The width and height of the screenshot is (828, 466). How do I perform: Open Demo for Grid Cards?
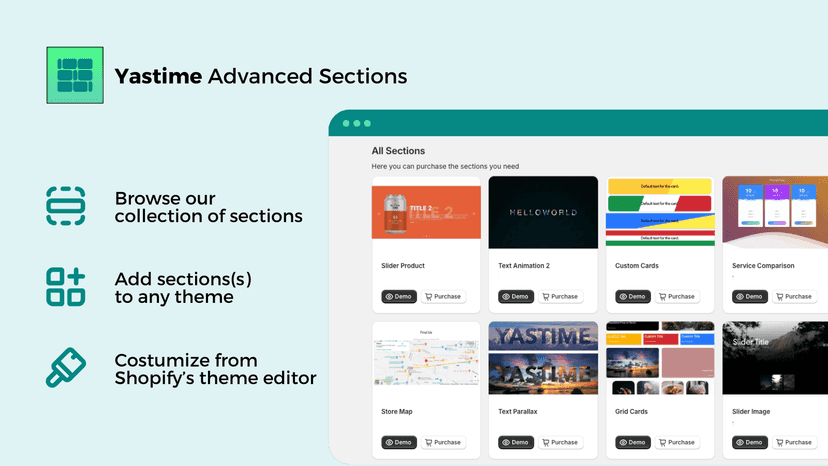[633, 442]
